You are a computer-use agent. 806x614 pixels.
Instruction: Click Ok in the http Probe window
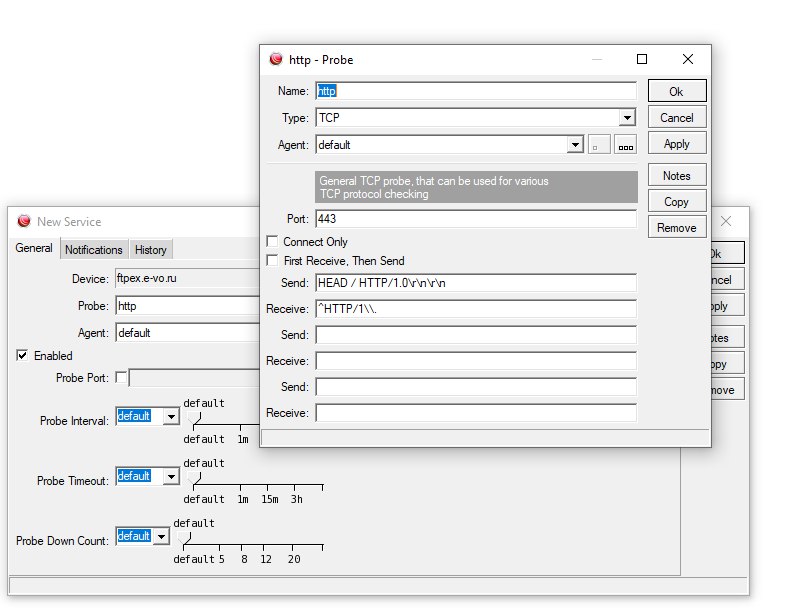coord(677,92)
